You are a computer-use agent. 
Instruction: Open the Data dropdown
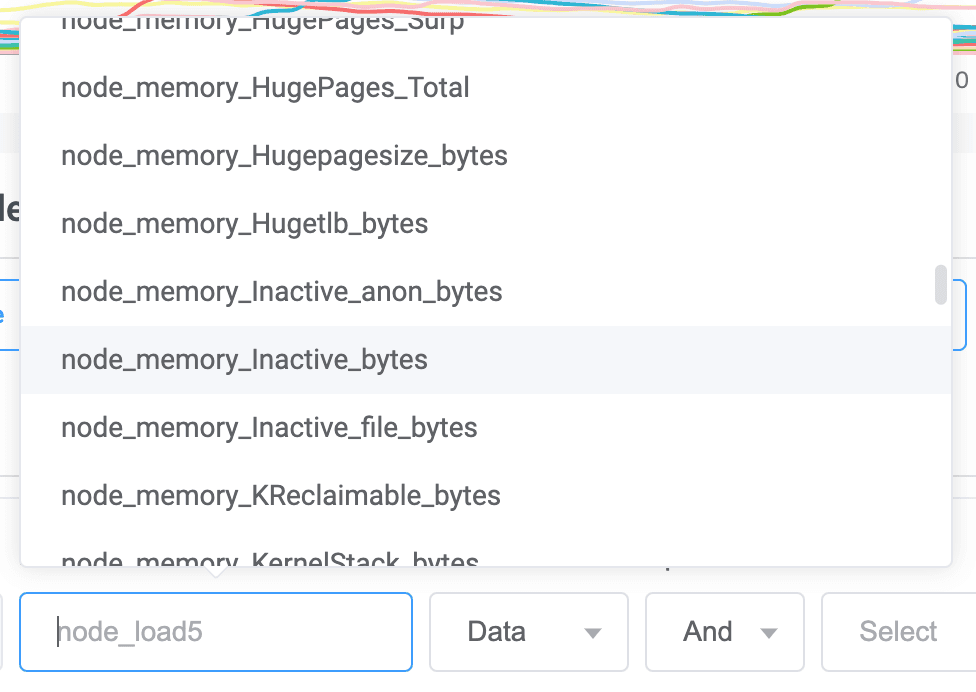coord(529,632)
